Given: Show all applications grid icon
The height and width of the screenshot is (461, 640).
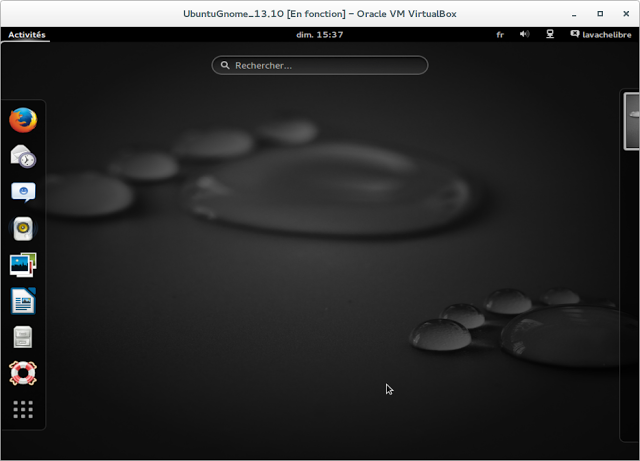Looking at the screenshot, I should coord(23,409).
